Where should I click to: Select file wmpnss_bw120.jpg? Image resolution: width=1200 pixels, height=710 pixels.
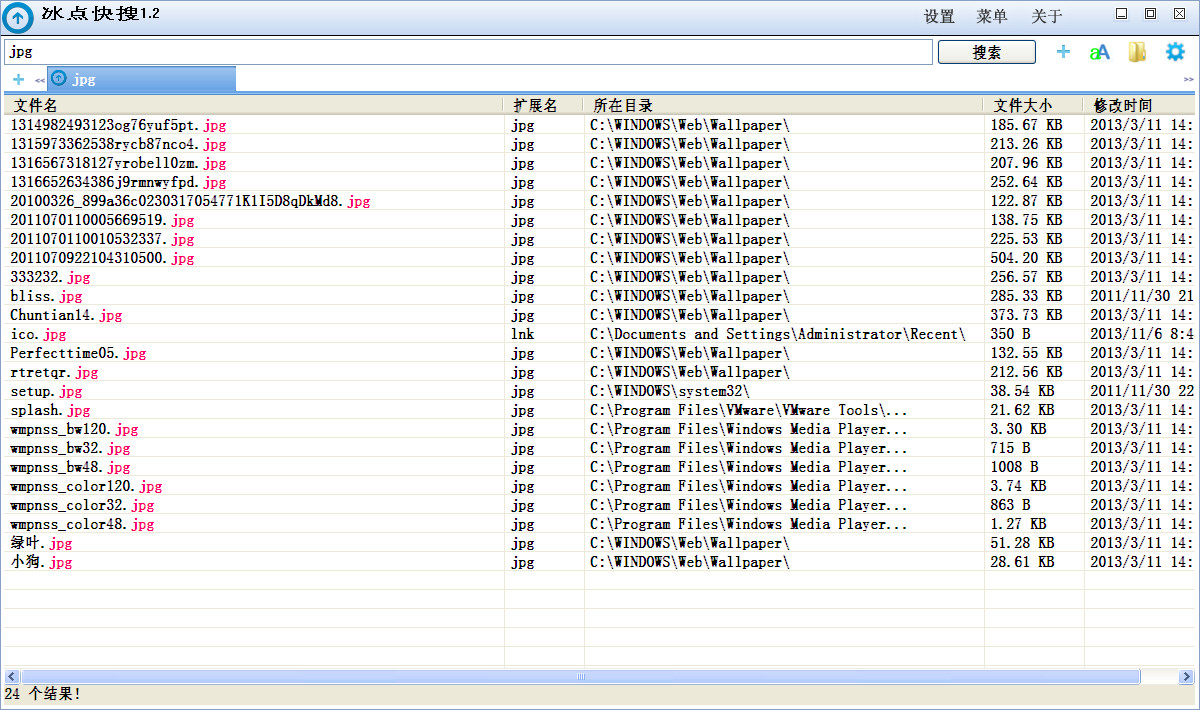74,429
